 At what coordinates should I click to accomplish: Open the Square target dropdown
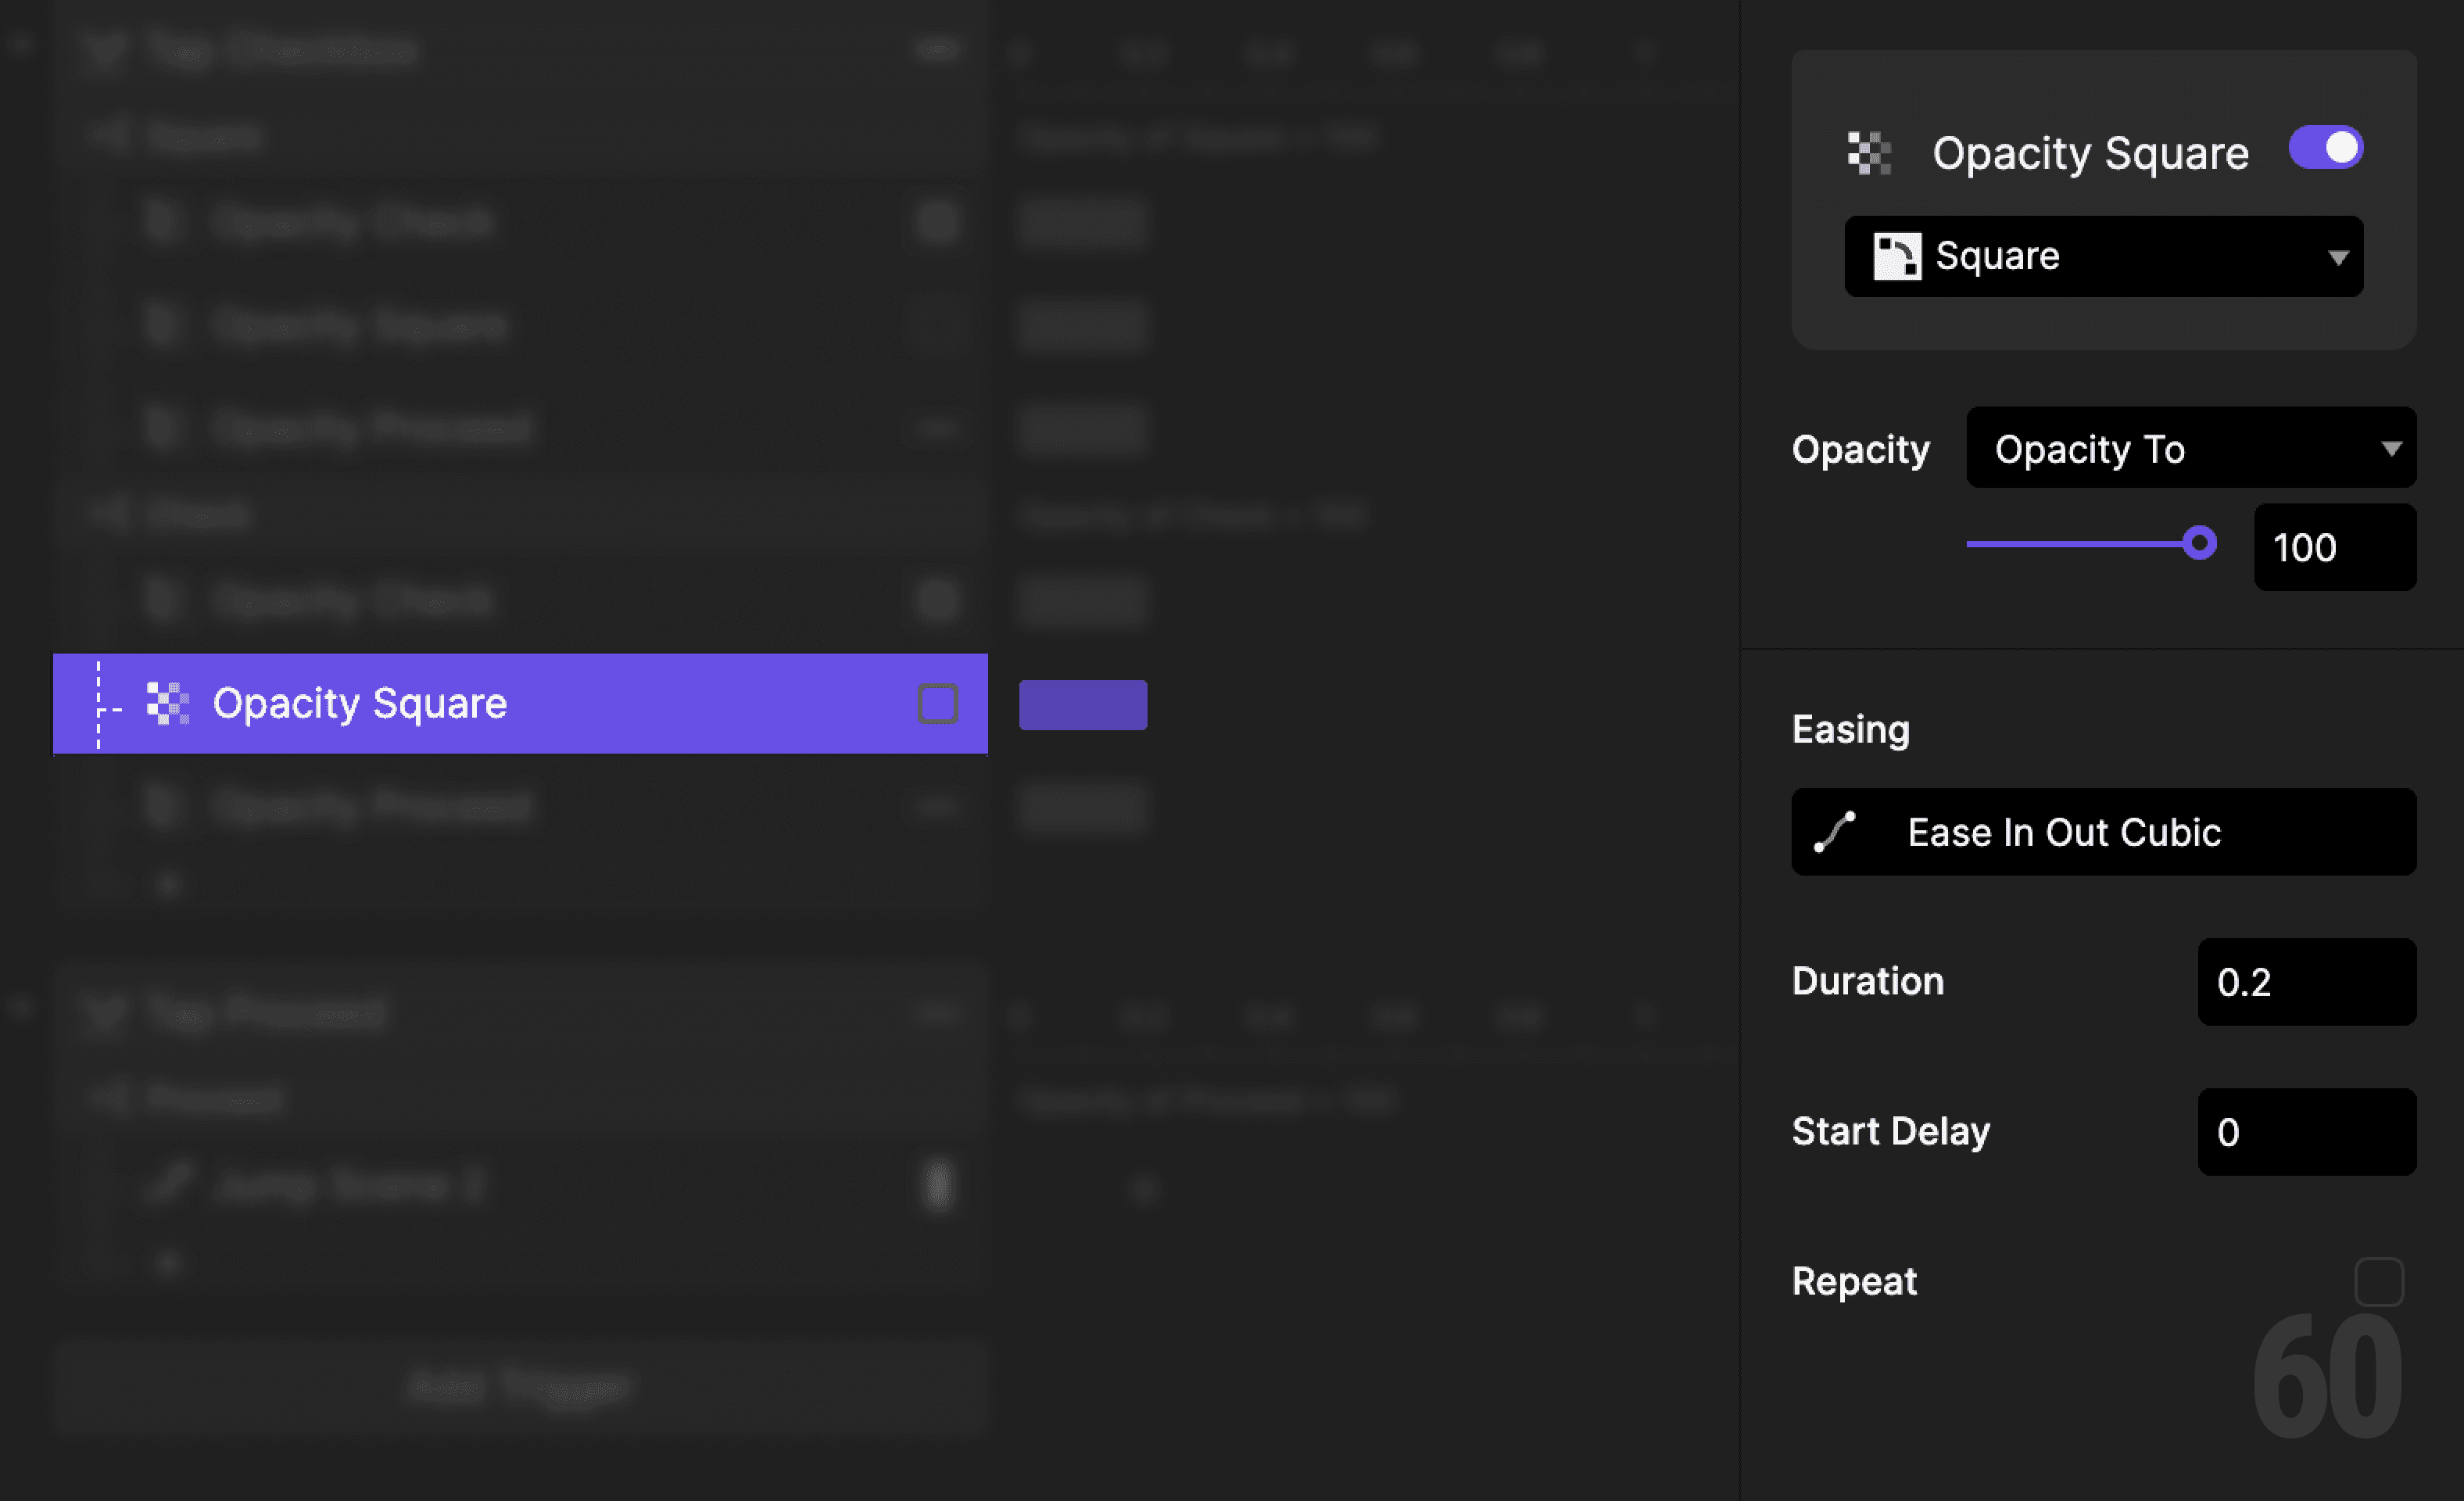pyautogui.click(x=2102, y=256)
